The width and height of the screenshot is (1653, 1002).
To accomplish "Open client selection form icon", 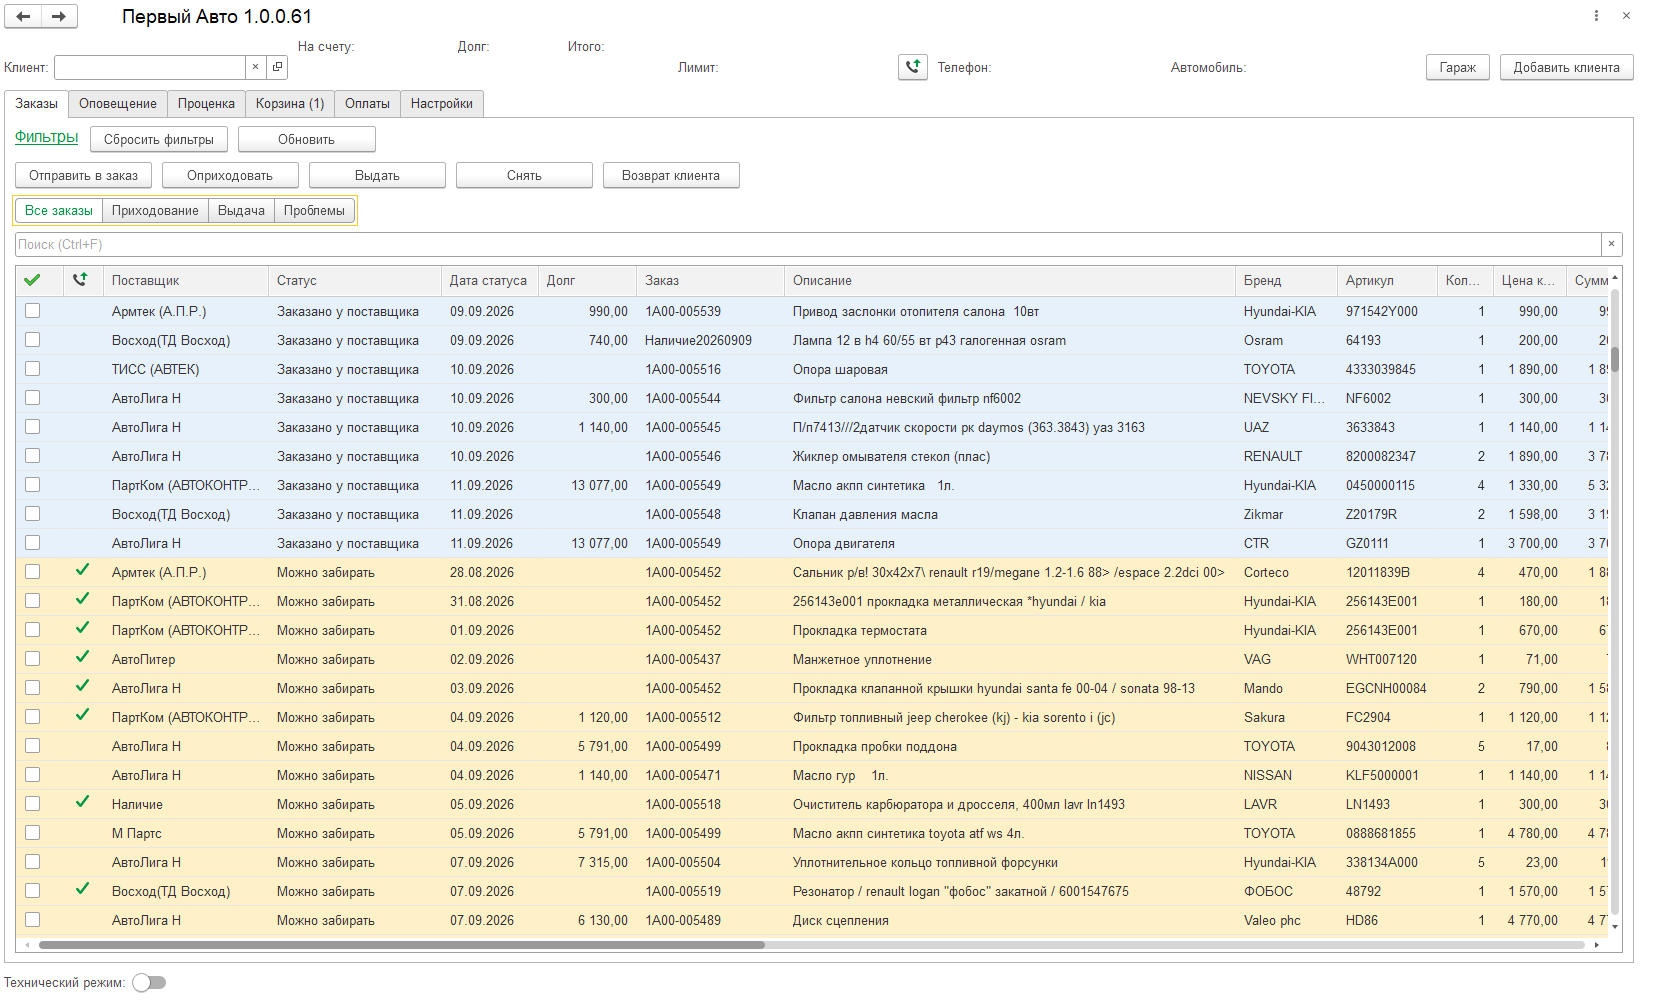I will click(277, 67).
